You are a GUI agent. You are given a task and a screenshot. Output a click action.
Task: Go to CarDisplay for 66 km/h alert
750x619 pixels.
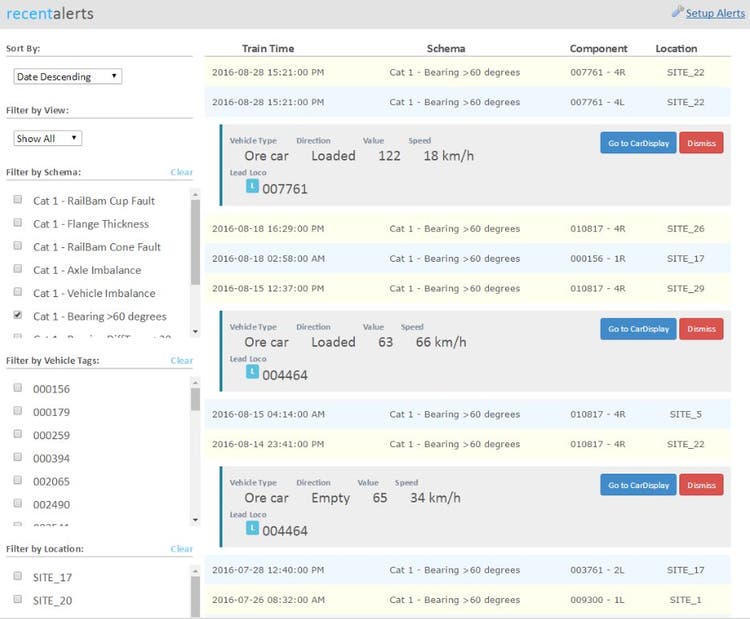(x=638, y=329)
